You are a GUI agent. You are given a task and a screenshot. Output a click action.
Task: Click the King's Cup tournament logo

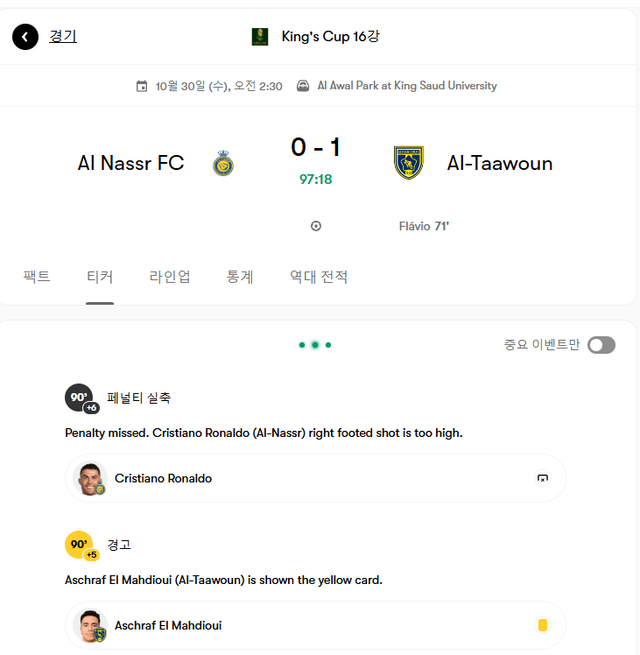click(x=260, y=37)
